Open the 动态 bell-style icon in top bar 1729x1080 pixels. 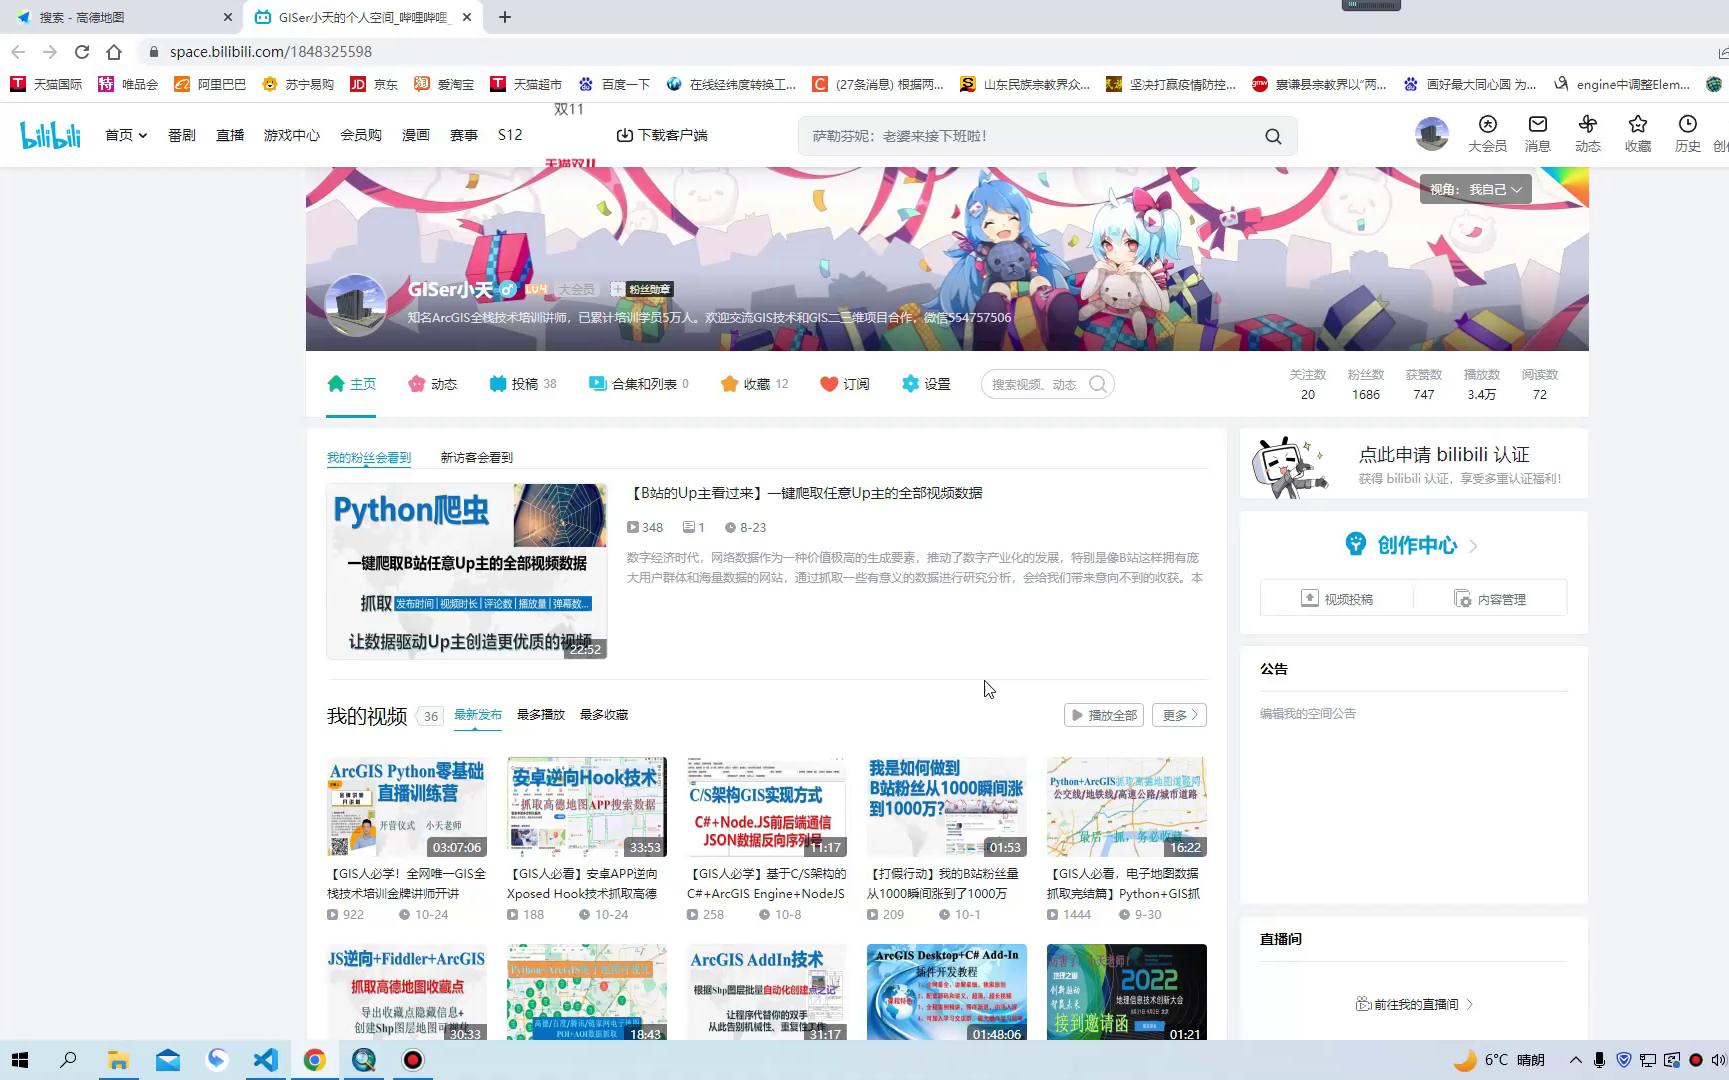click(x=1587, y=135)
